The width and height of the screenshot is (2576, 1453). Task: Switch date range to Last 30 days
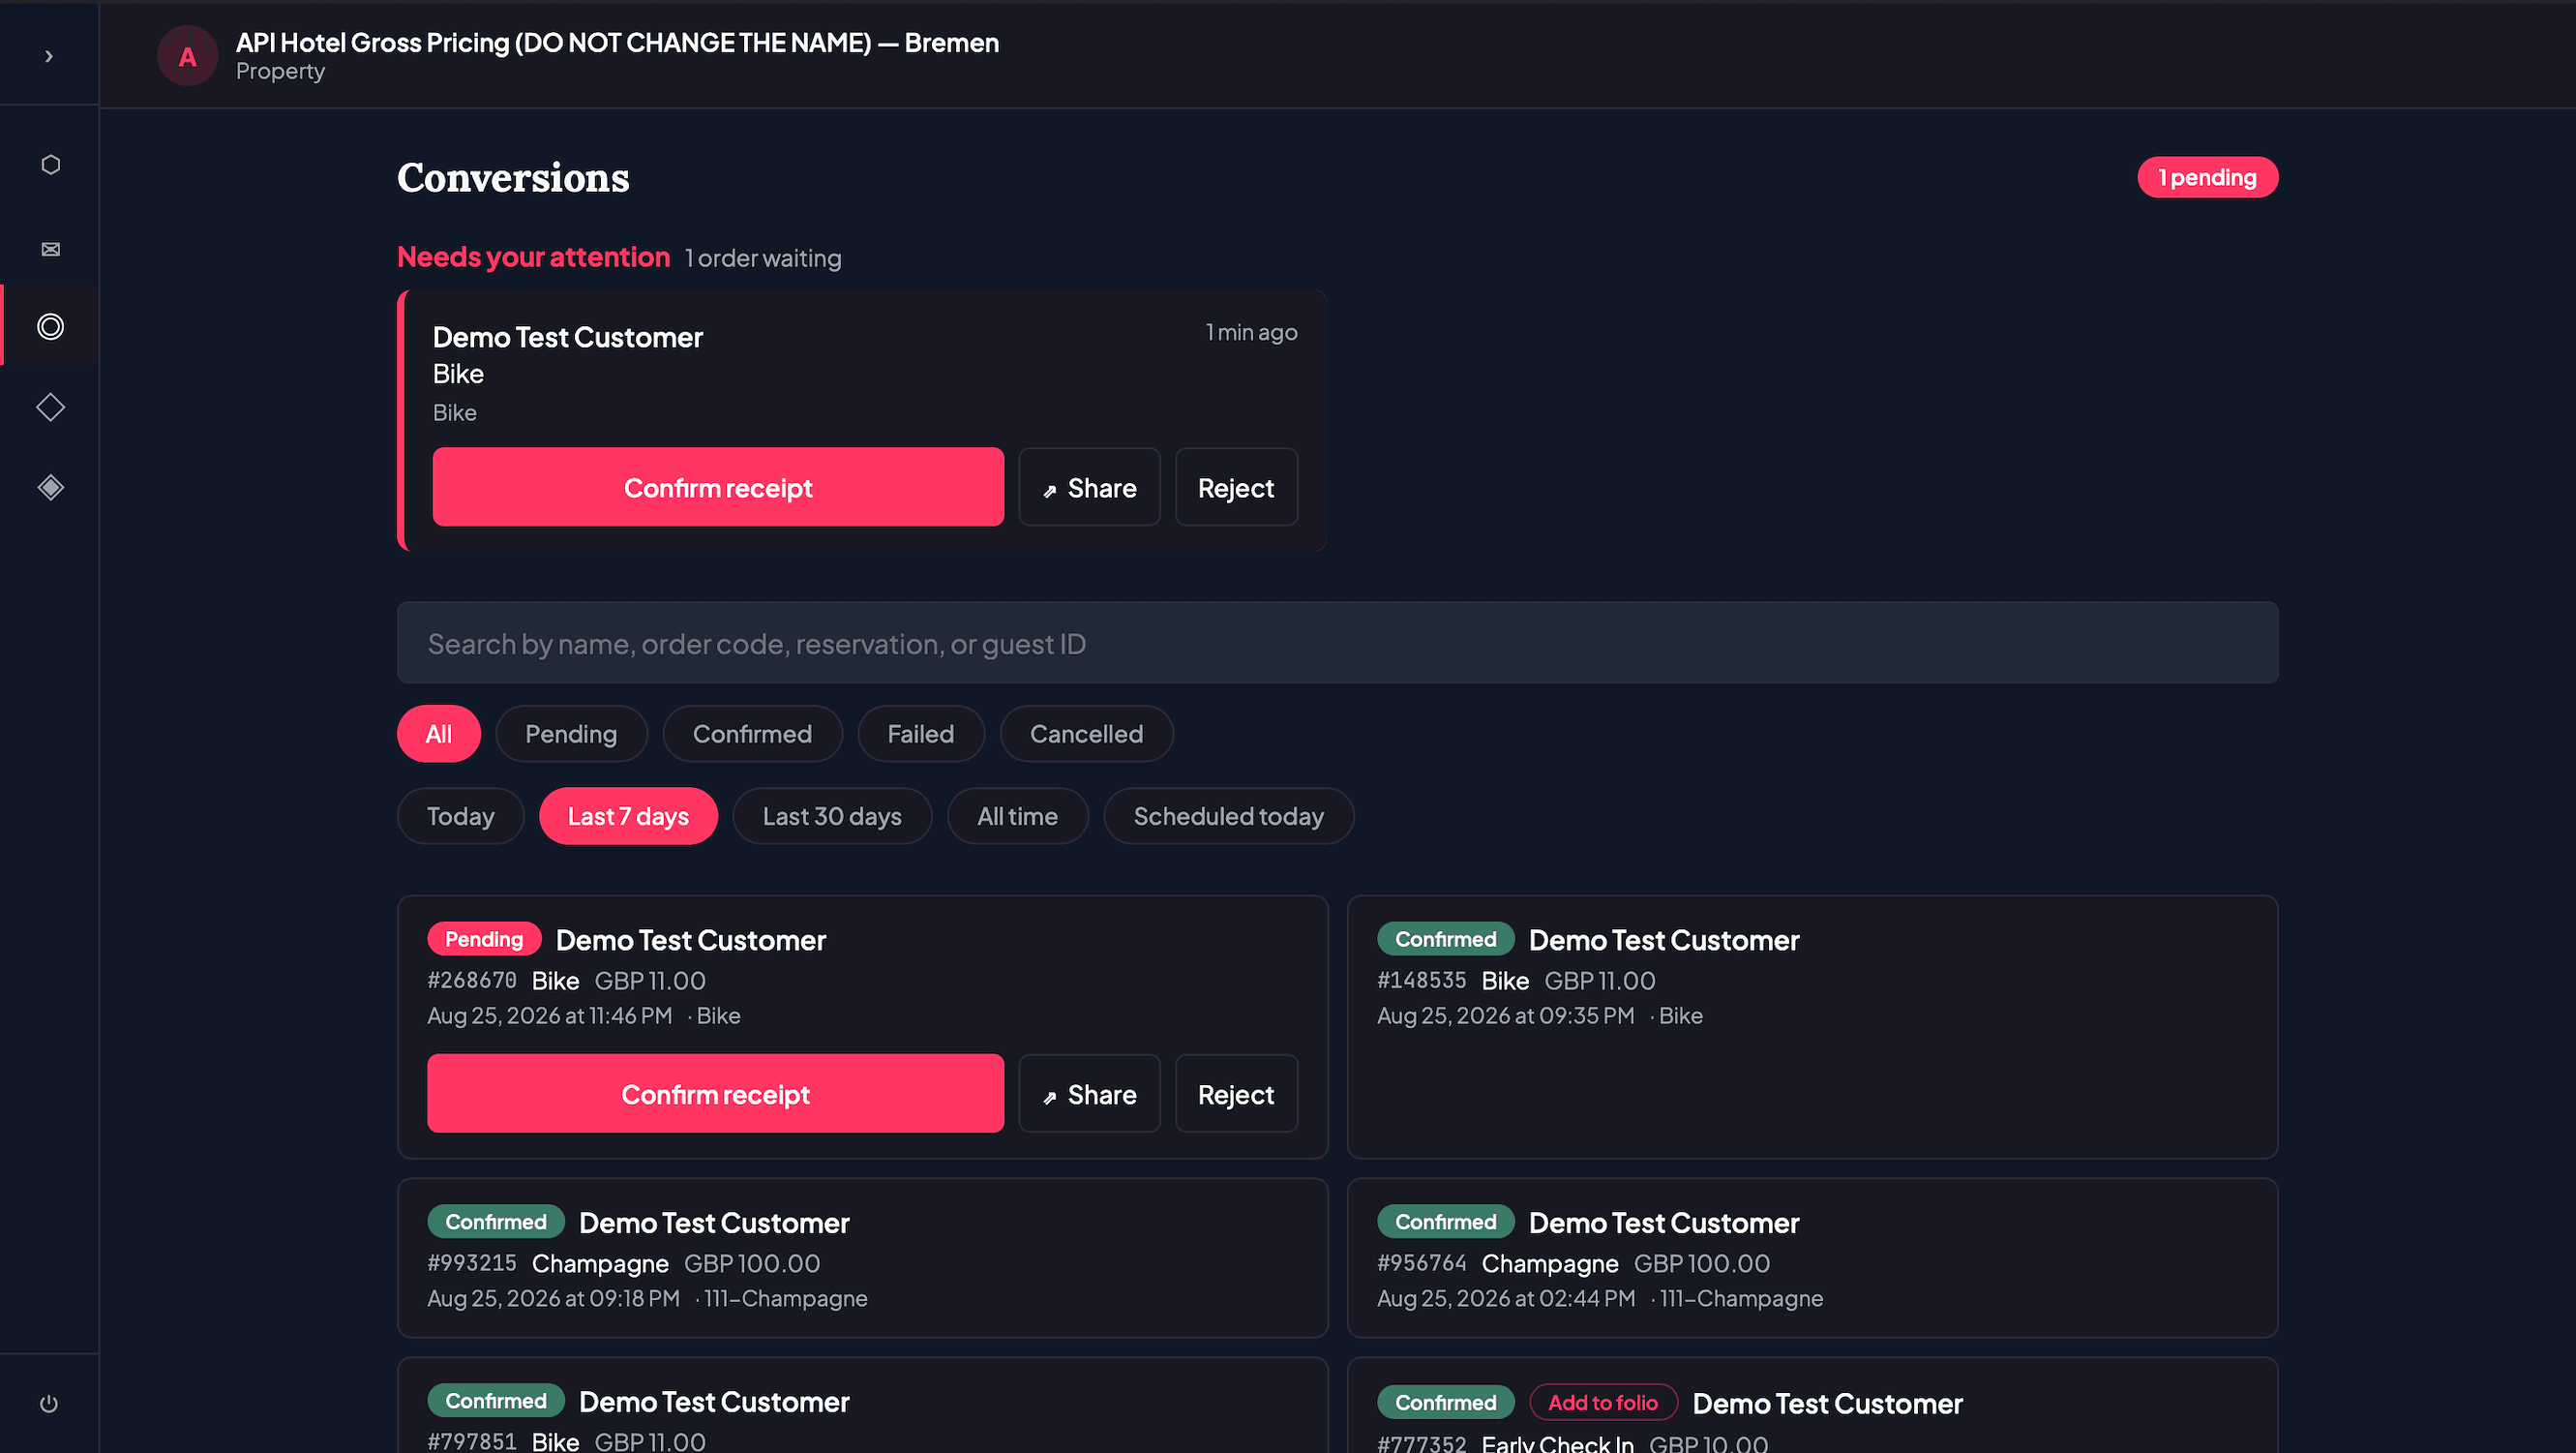[832, 816]
